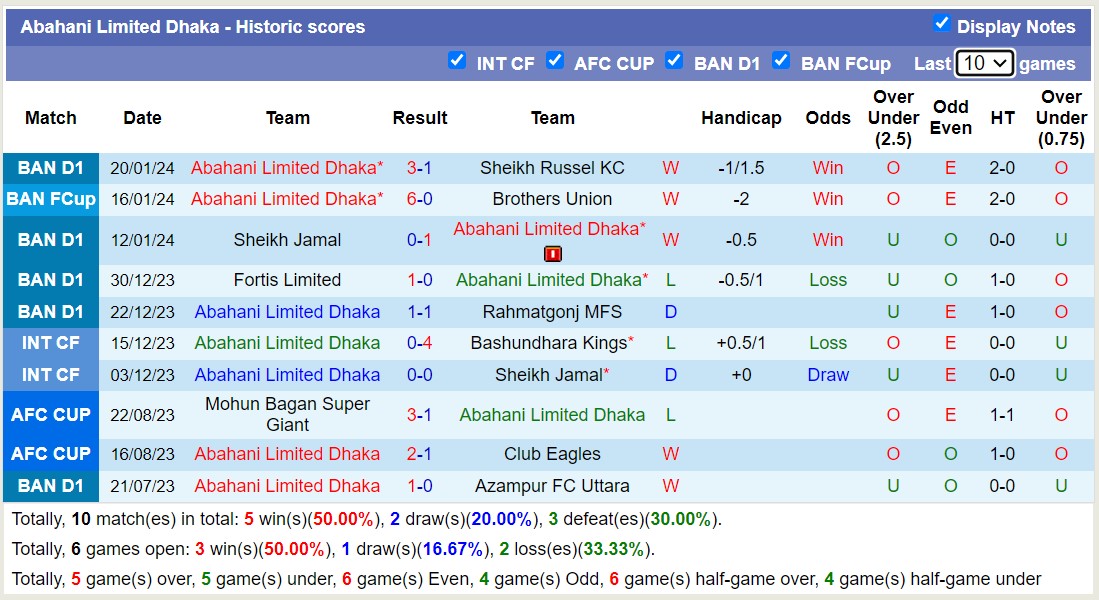Click Bashundhara Kings team name
The image size is (1099, 600).
(x=549, y=343)
